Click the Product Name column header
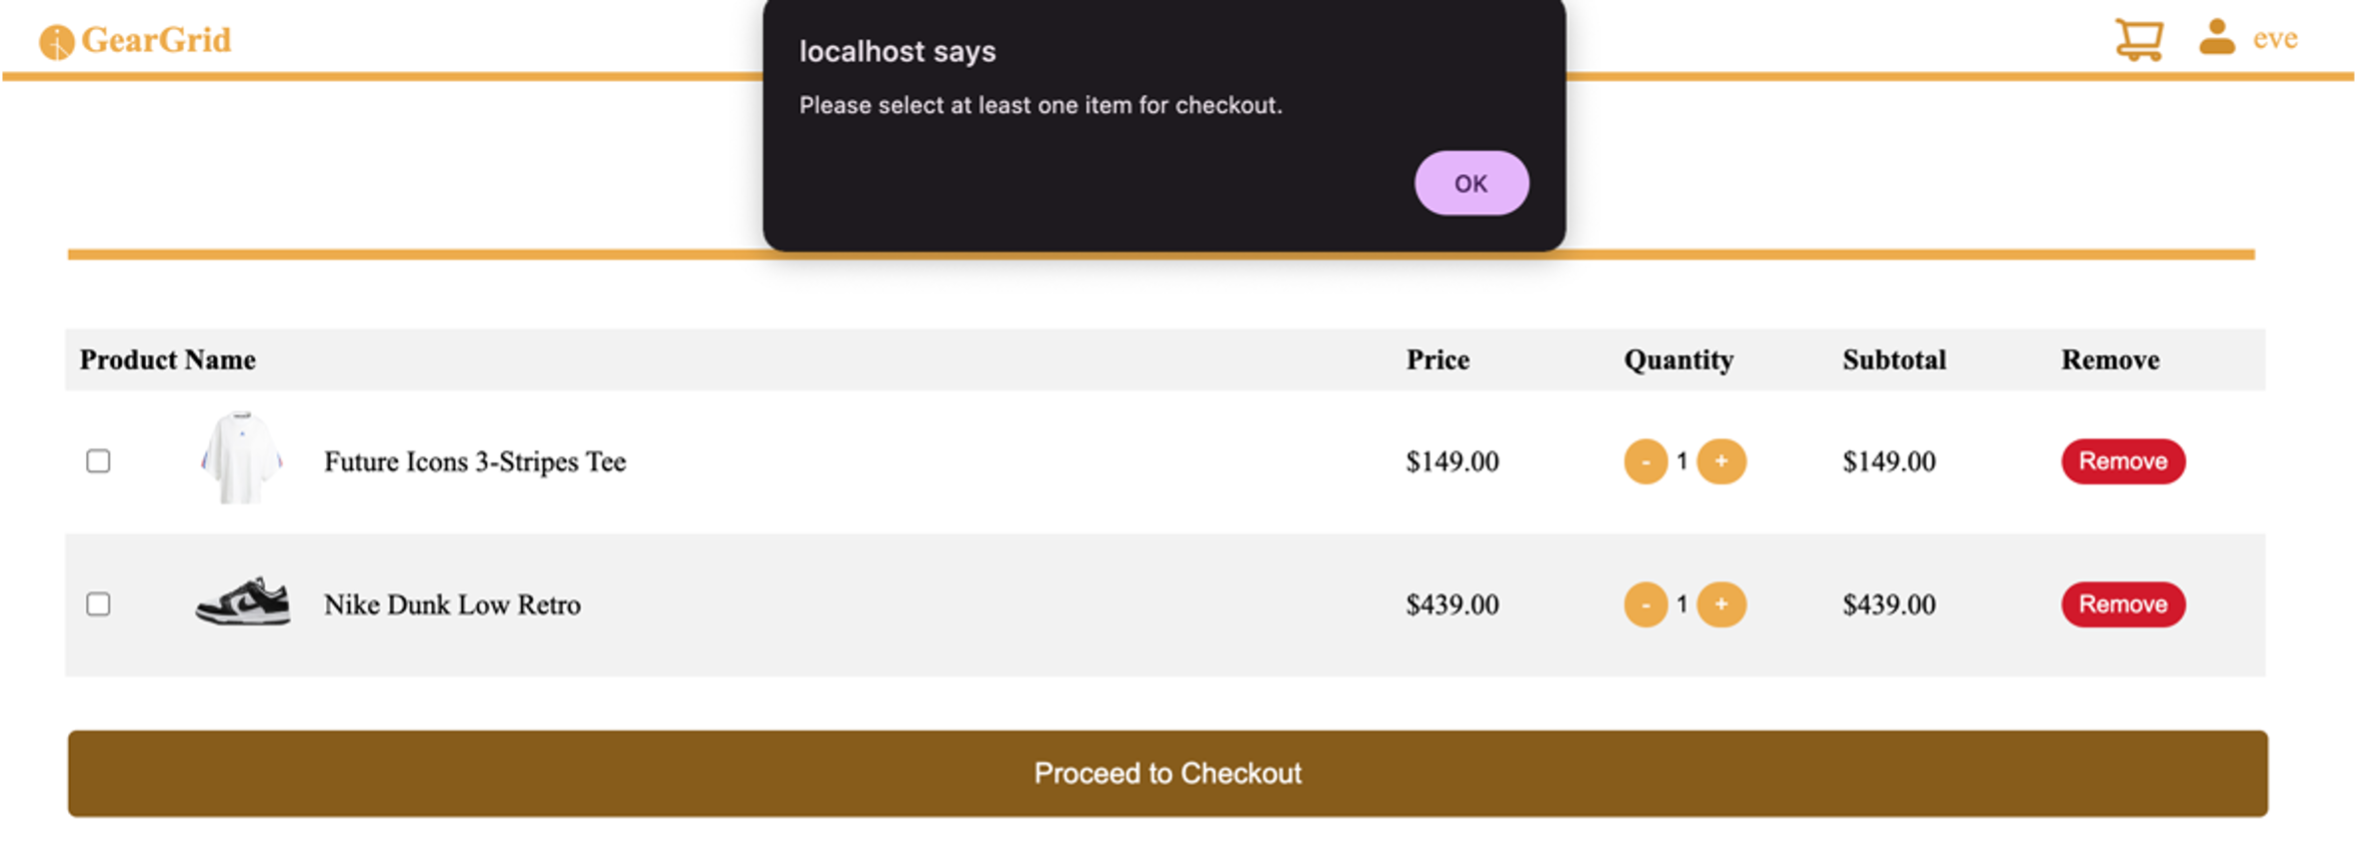 [168, 360]
